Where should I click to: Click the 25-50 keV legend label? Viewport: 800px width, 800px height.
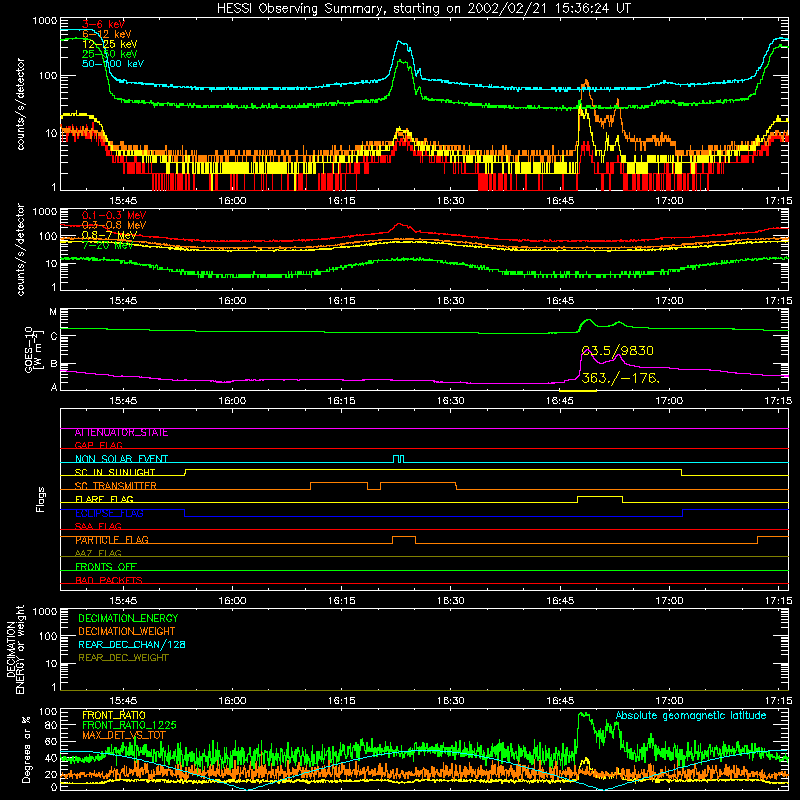pos(110,54)
